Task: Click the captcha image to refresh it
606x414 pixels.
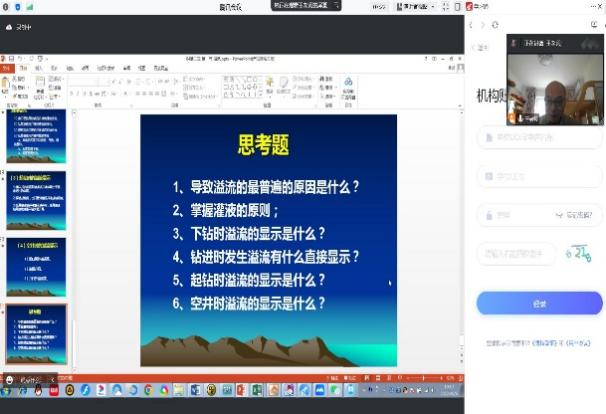Action: pyautogui.click(x=580, y=253)
